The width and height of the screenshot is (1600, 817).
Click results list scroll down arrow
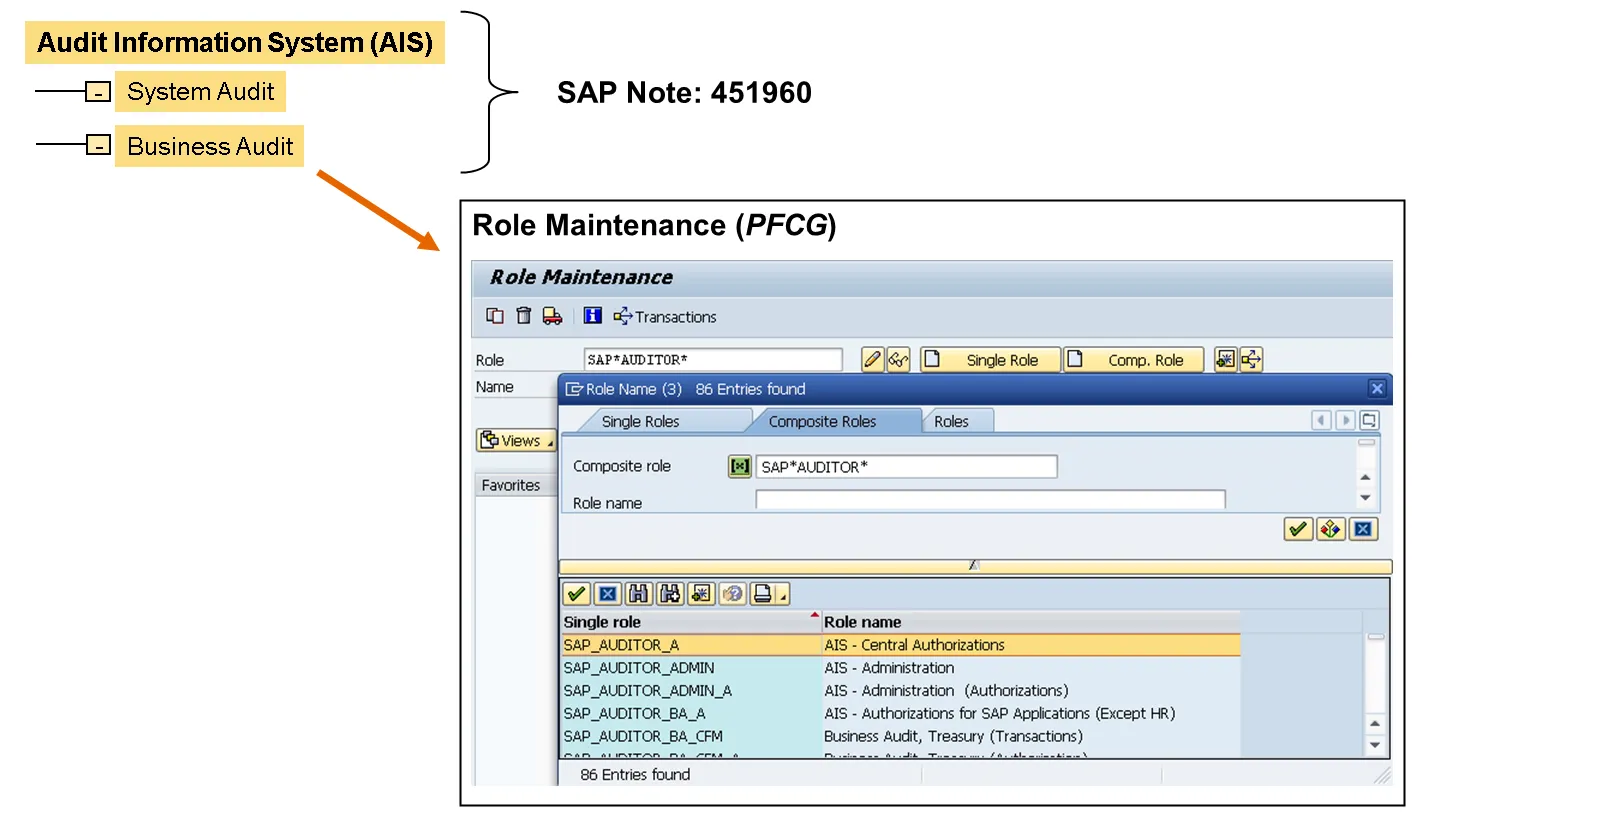coord(1375,744)
